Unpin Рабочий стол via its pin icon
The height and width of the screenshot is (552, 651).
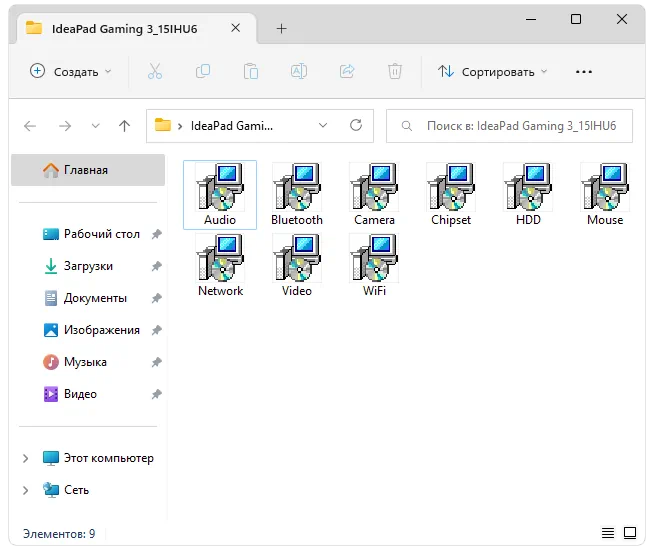pyautogui.click(x=157, y=234)
